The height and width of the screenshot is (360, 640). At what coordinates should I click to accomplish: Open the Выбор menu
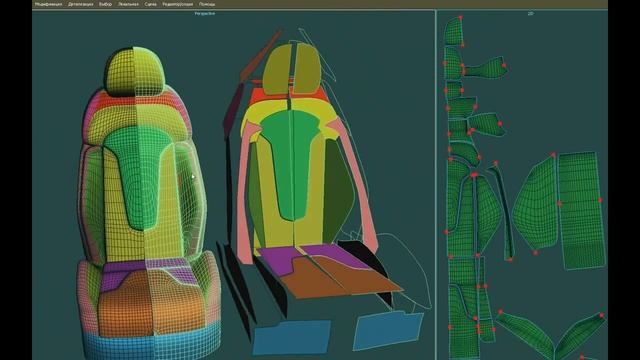tap(105, 4)
